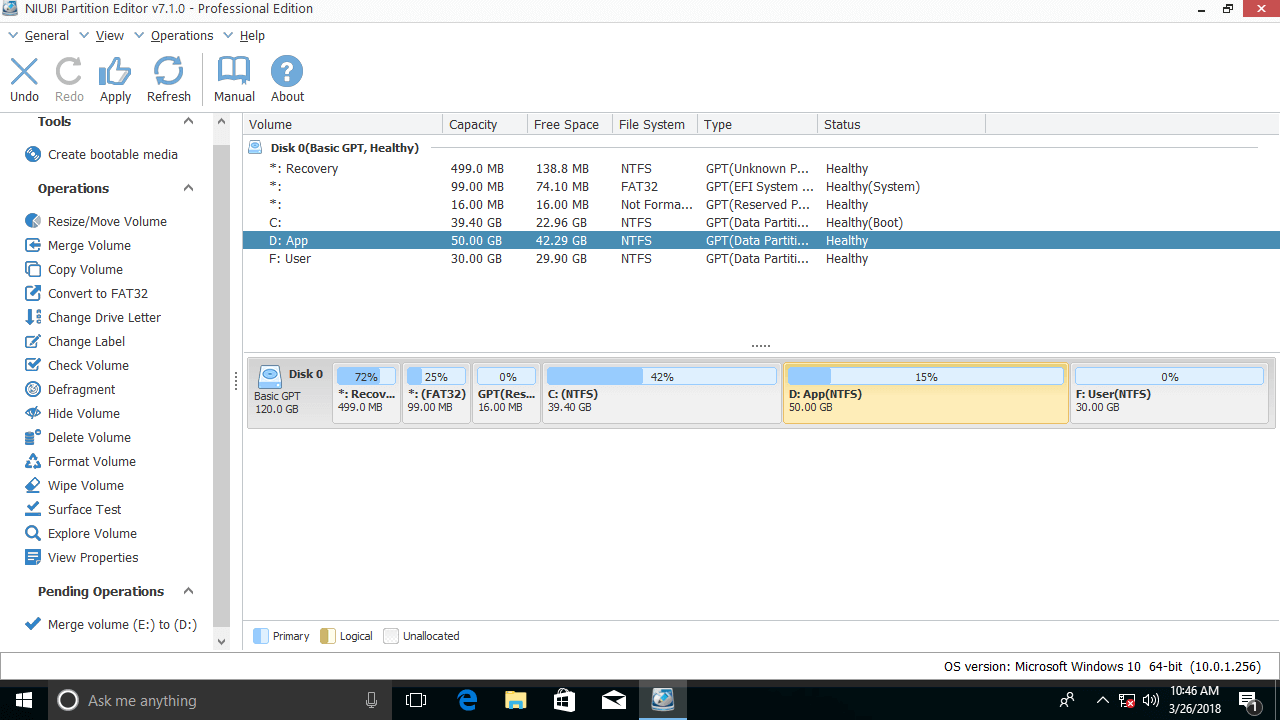Click the Copy Volume icon
The width and height of the screenshot is (1280, 720).
(33, 269)
